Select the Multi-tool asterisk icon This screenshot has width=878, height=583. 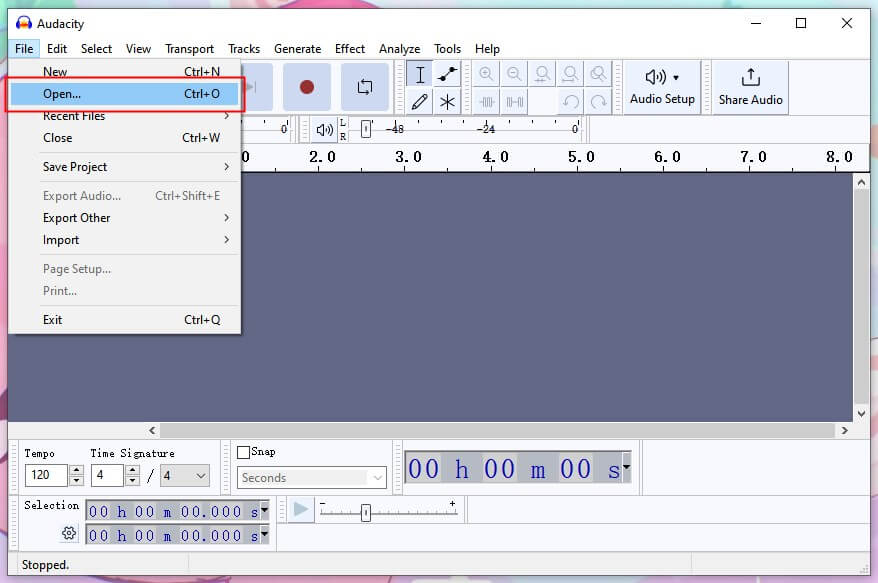point(447,102)
